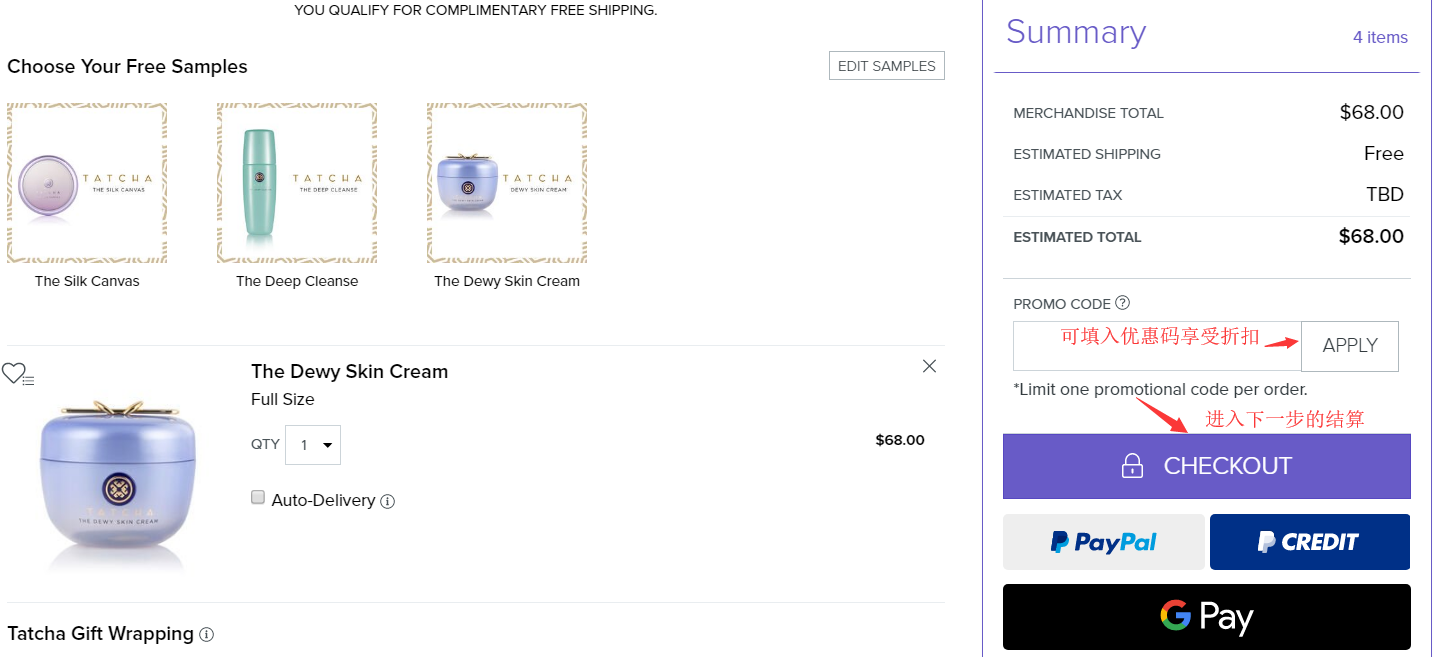Pay using the Google Pay button
Image resolution: width=1441 pixels, height=657 pixels.
click(x=1206, y=617)
